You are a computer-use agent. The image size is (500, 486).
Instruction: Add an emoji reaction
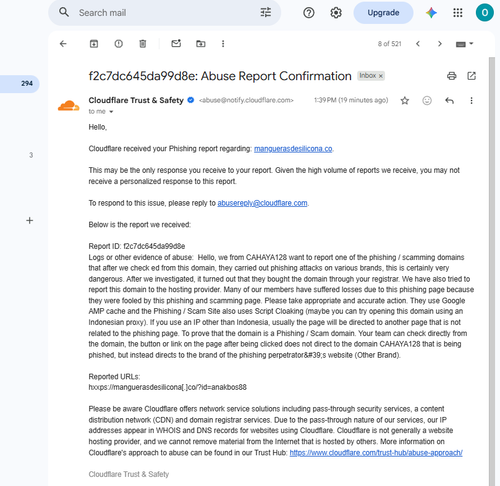pyautogui.click(x=427, y=100)
